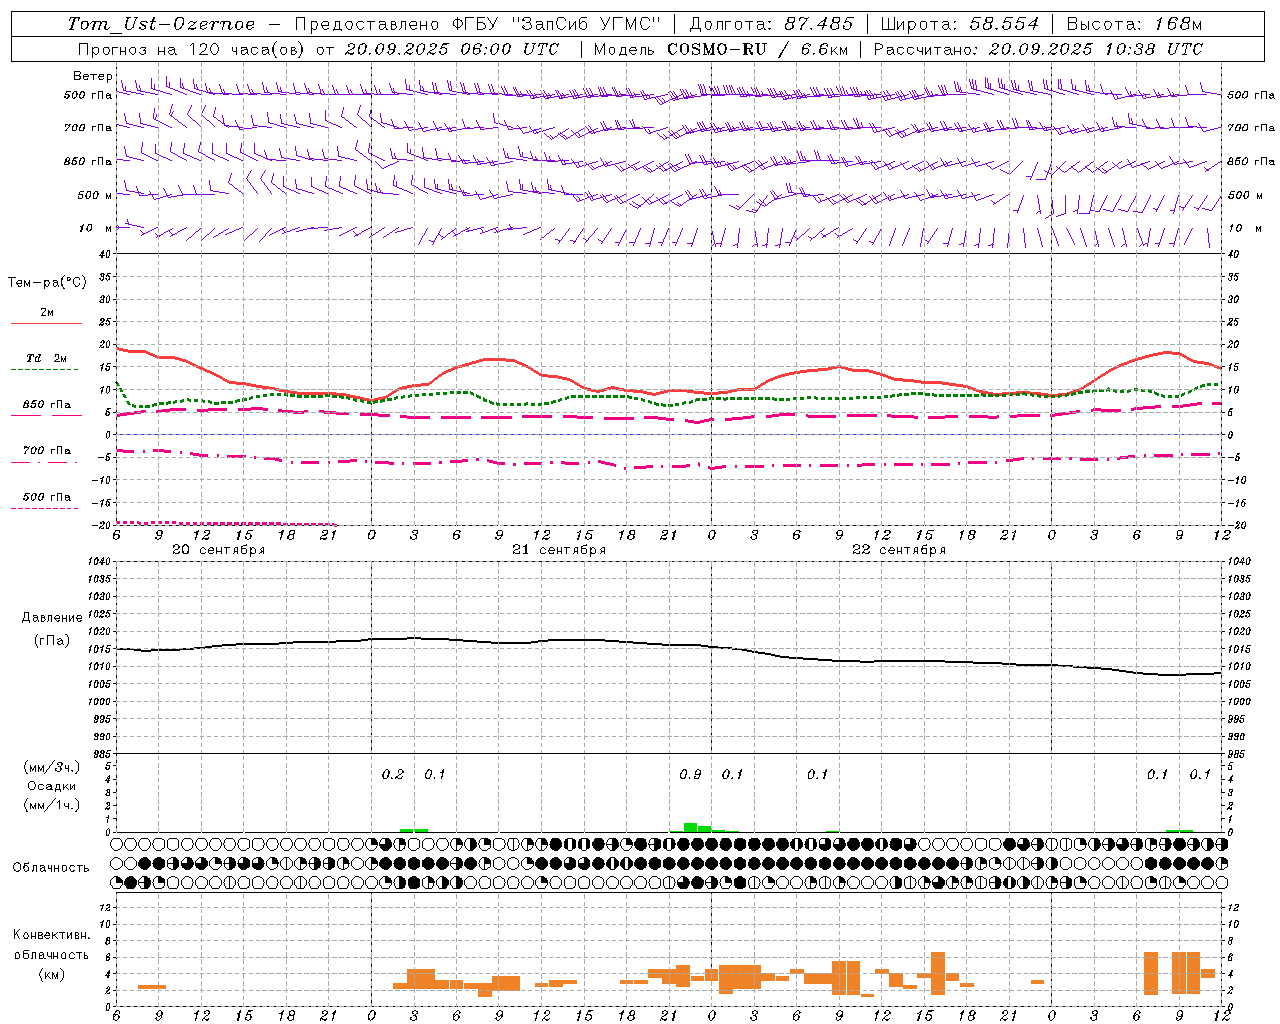Viewport: 1280px width, 1024px height.
Task: Select the Облачность cloud cover label
Action: (x=51, y=868)
